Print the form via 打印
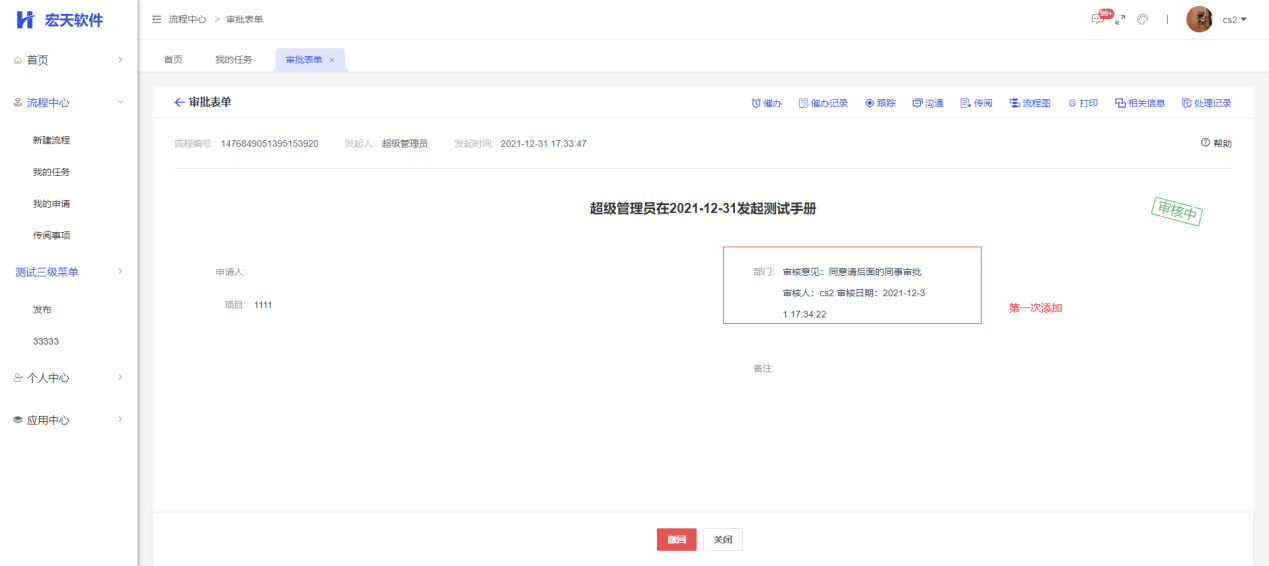Image resolution: width=1269 pixels, height=566 pixels. (x=1083, y=103)
